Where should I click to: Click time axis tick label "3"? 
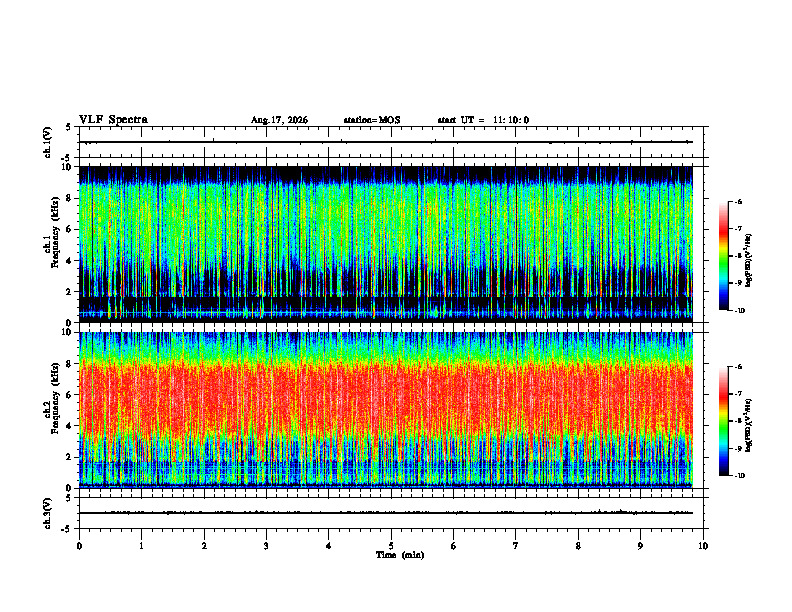click(266, 546)
